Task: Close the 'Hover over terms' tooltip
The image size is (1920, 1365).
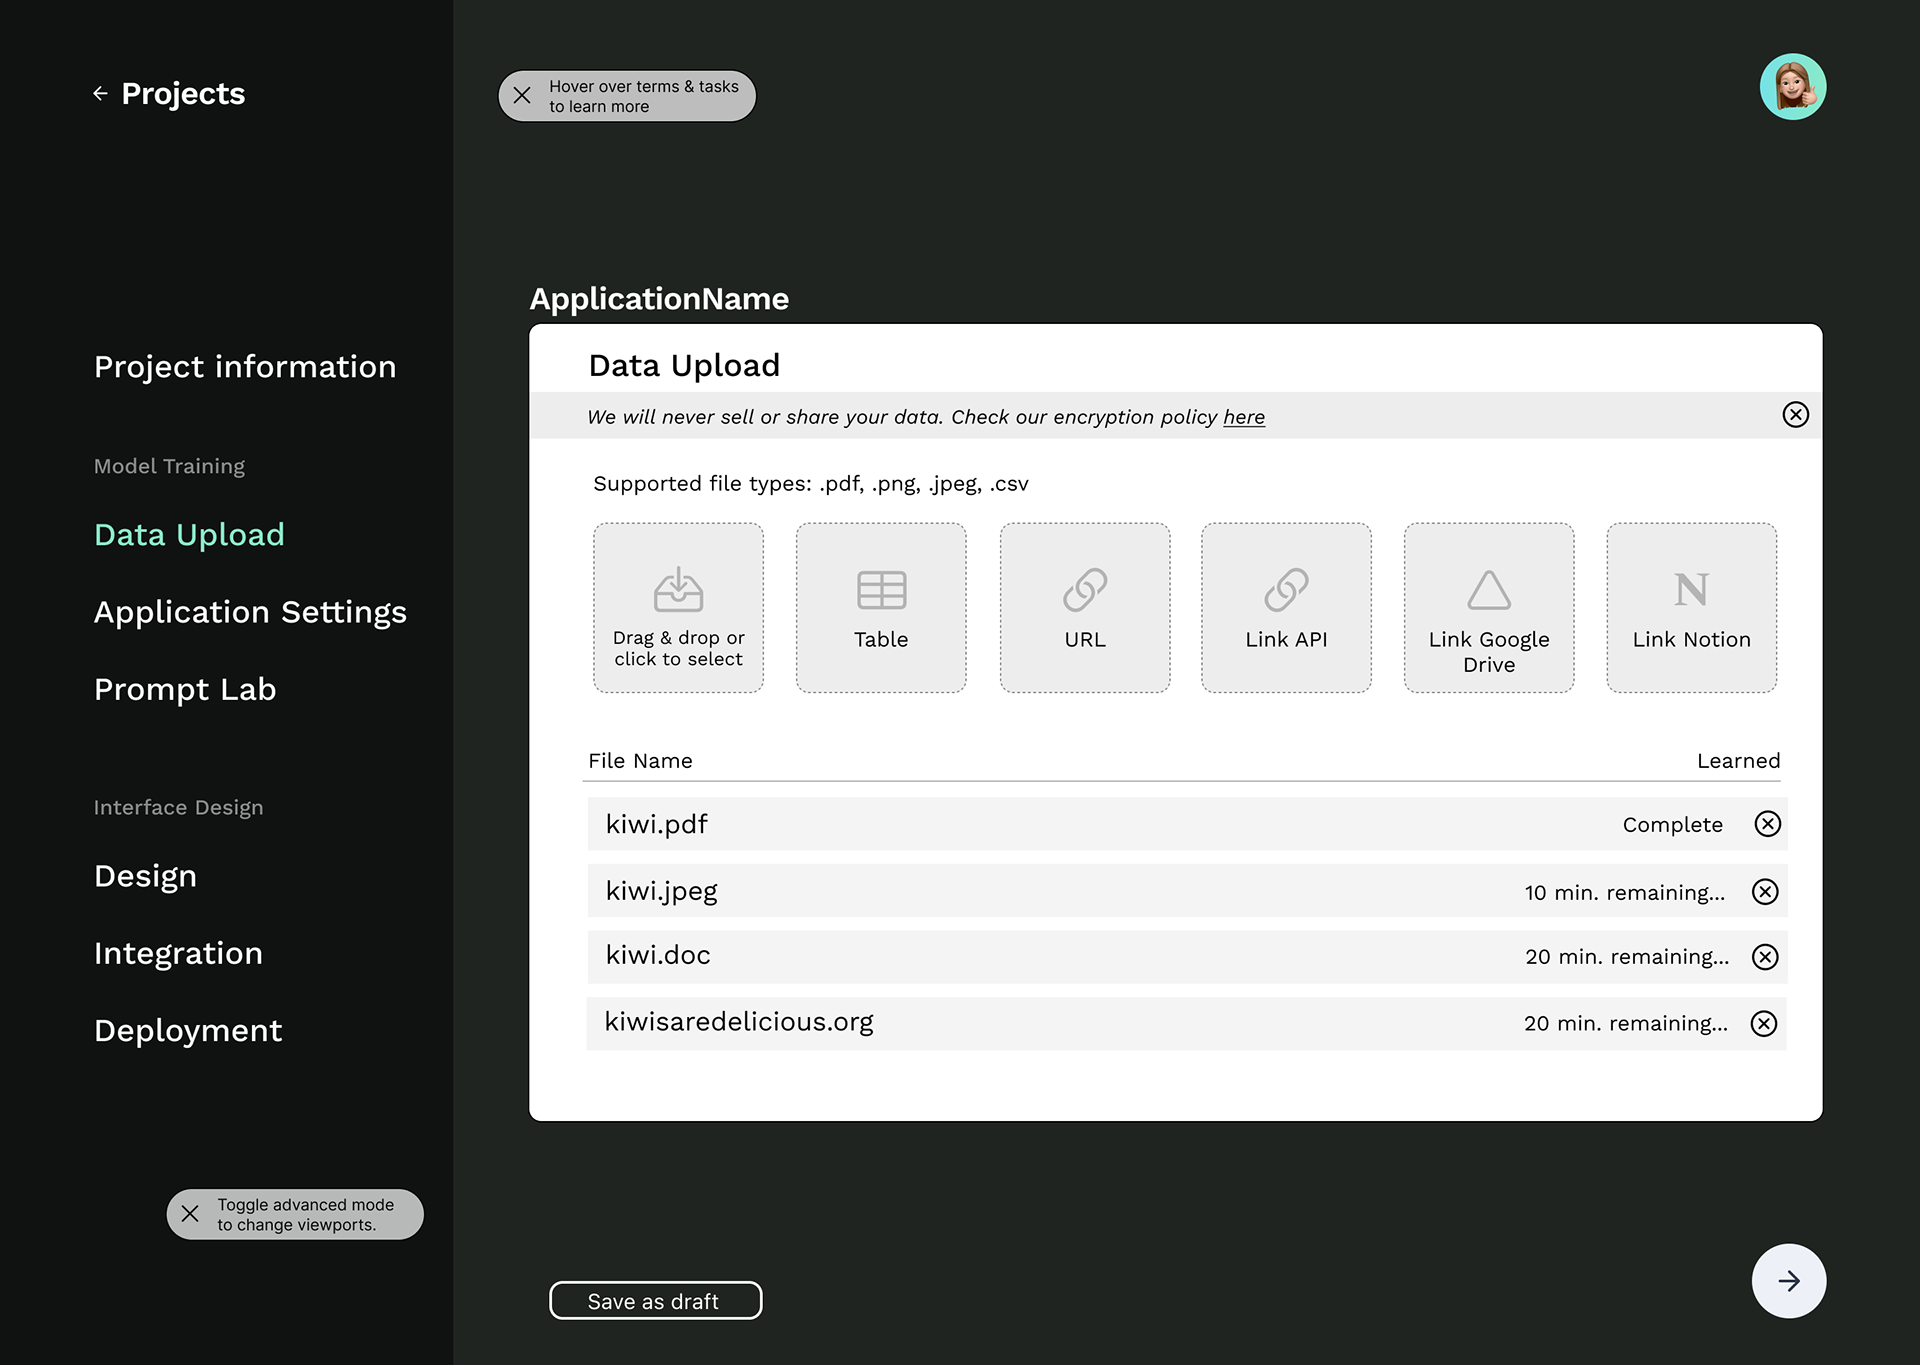Action: [x=522, y=96]
